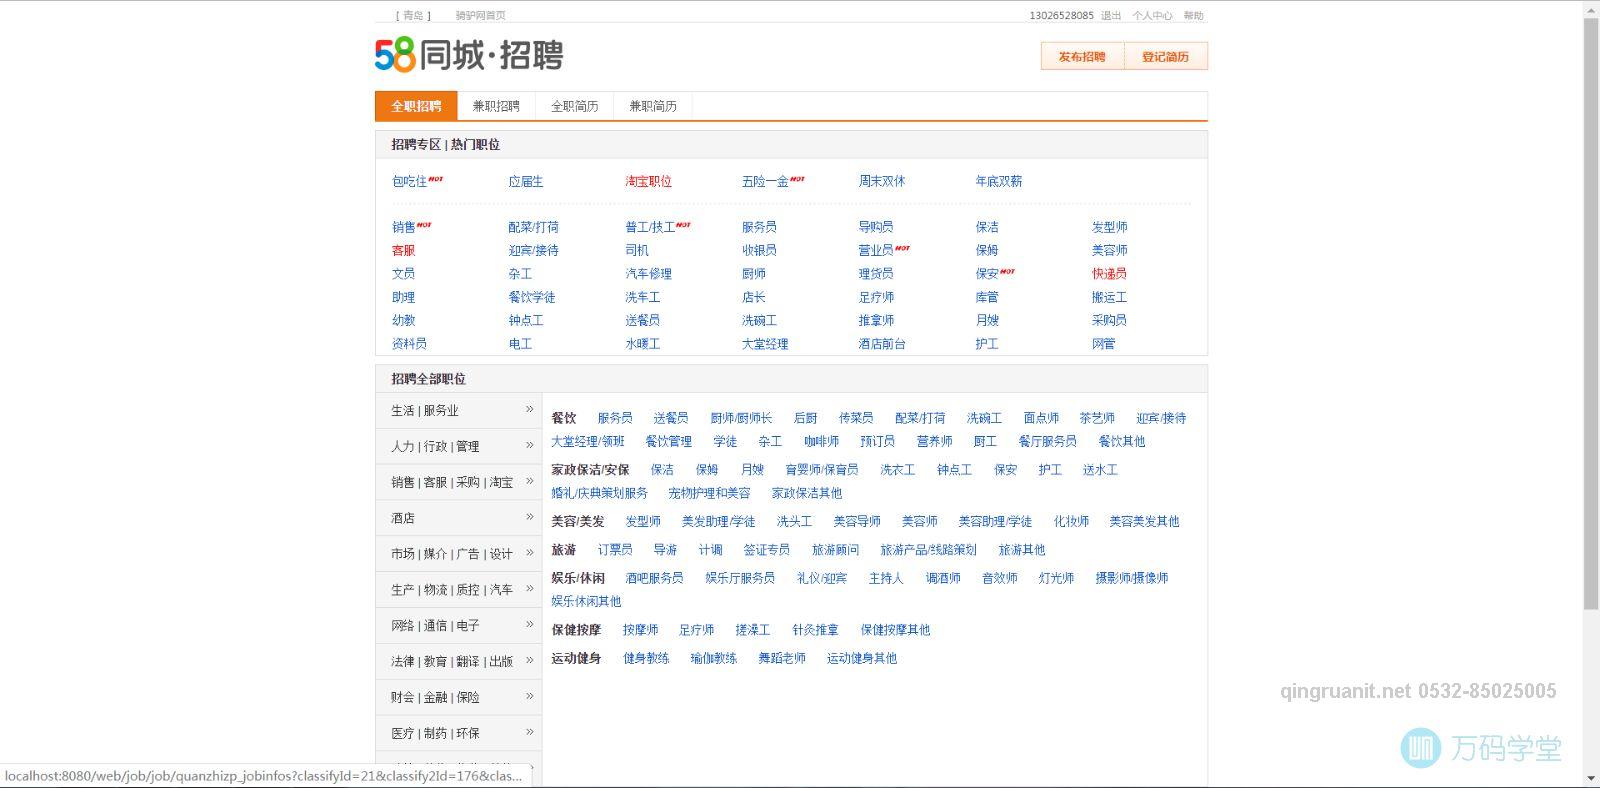The image size is (1600, 788).
Task: Expand the 财会|金融|保险 chevron
Action: 530,697
